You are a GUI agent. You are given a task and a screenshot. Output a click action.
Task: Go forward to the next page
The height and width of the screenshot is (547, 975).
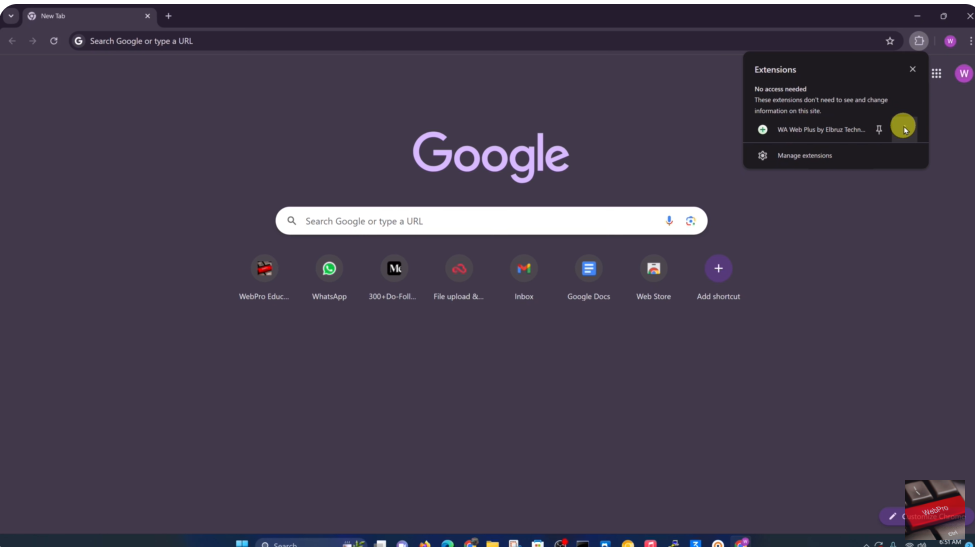click(x=33, y=41)
